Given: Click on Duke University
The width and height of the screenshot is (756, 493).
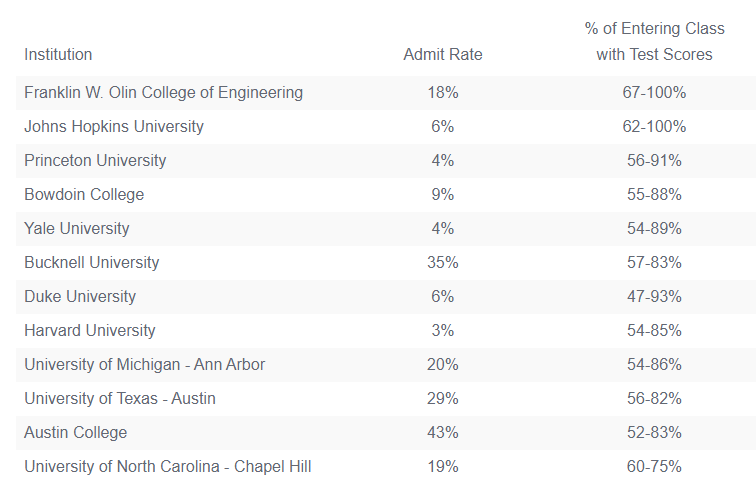Looking at the screenshot, I should pos(80,297).
